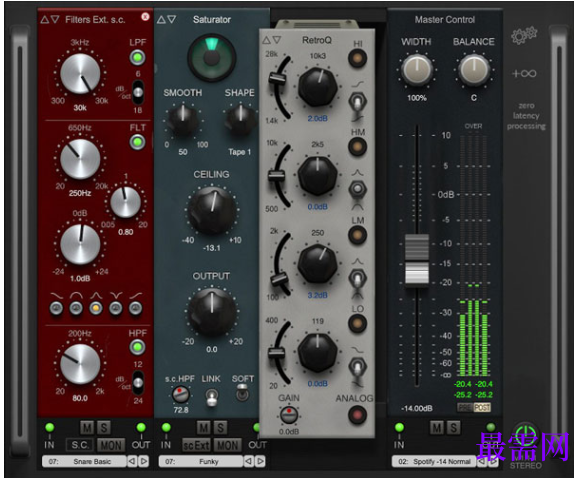Click the LM band frequency slider
The image size is (588, 478).
pos(280,279)
